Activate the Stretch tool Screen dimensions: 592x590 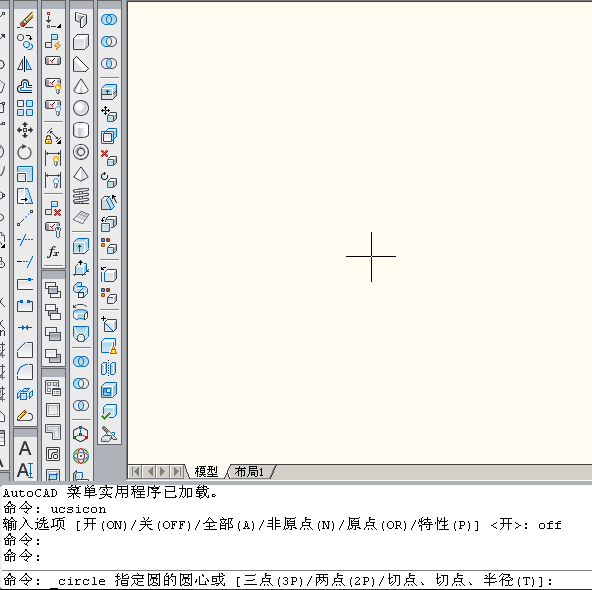pyautogui.click(x=25, y=196)
